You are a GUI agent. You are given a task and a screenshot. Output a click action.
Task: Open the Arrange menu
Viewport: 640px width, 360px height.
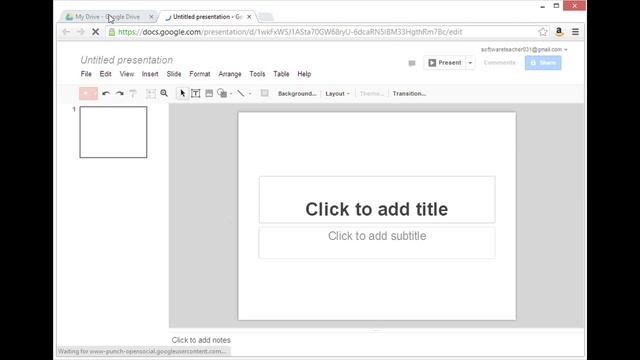click(x=230, y=74)
